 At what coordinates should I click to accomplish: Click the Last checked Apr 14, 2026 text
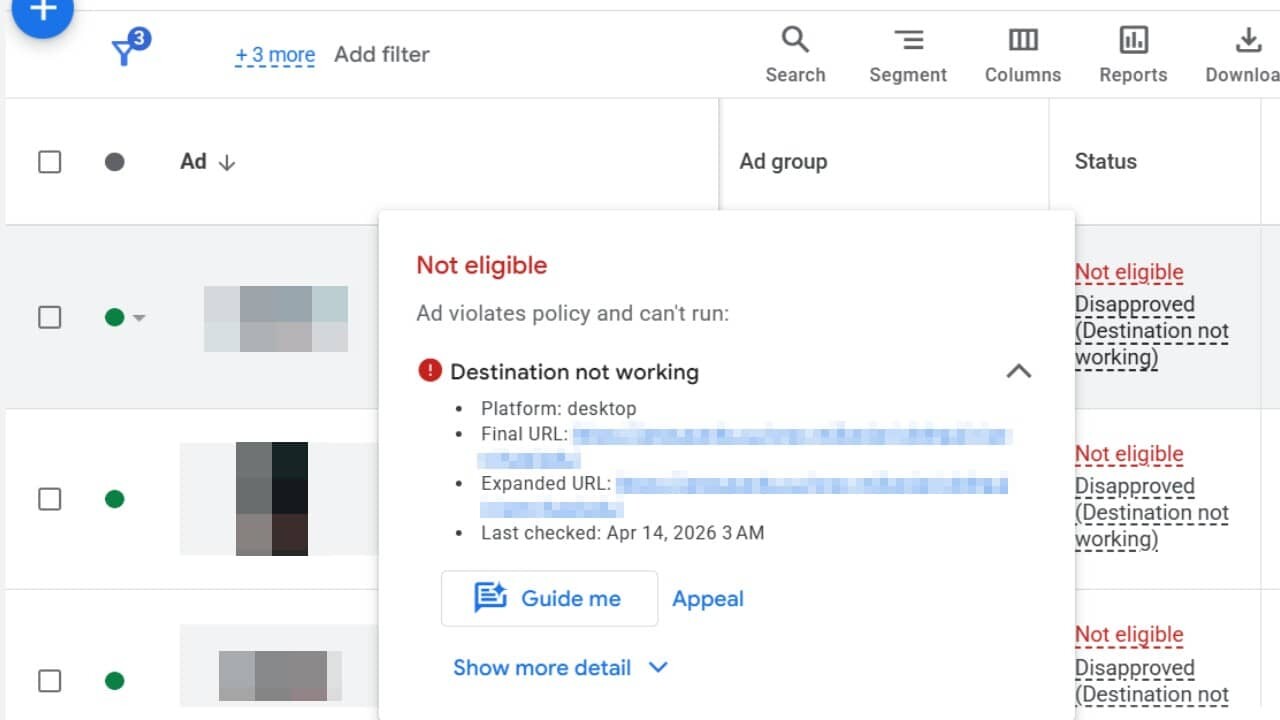click(x=622, y=533)
